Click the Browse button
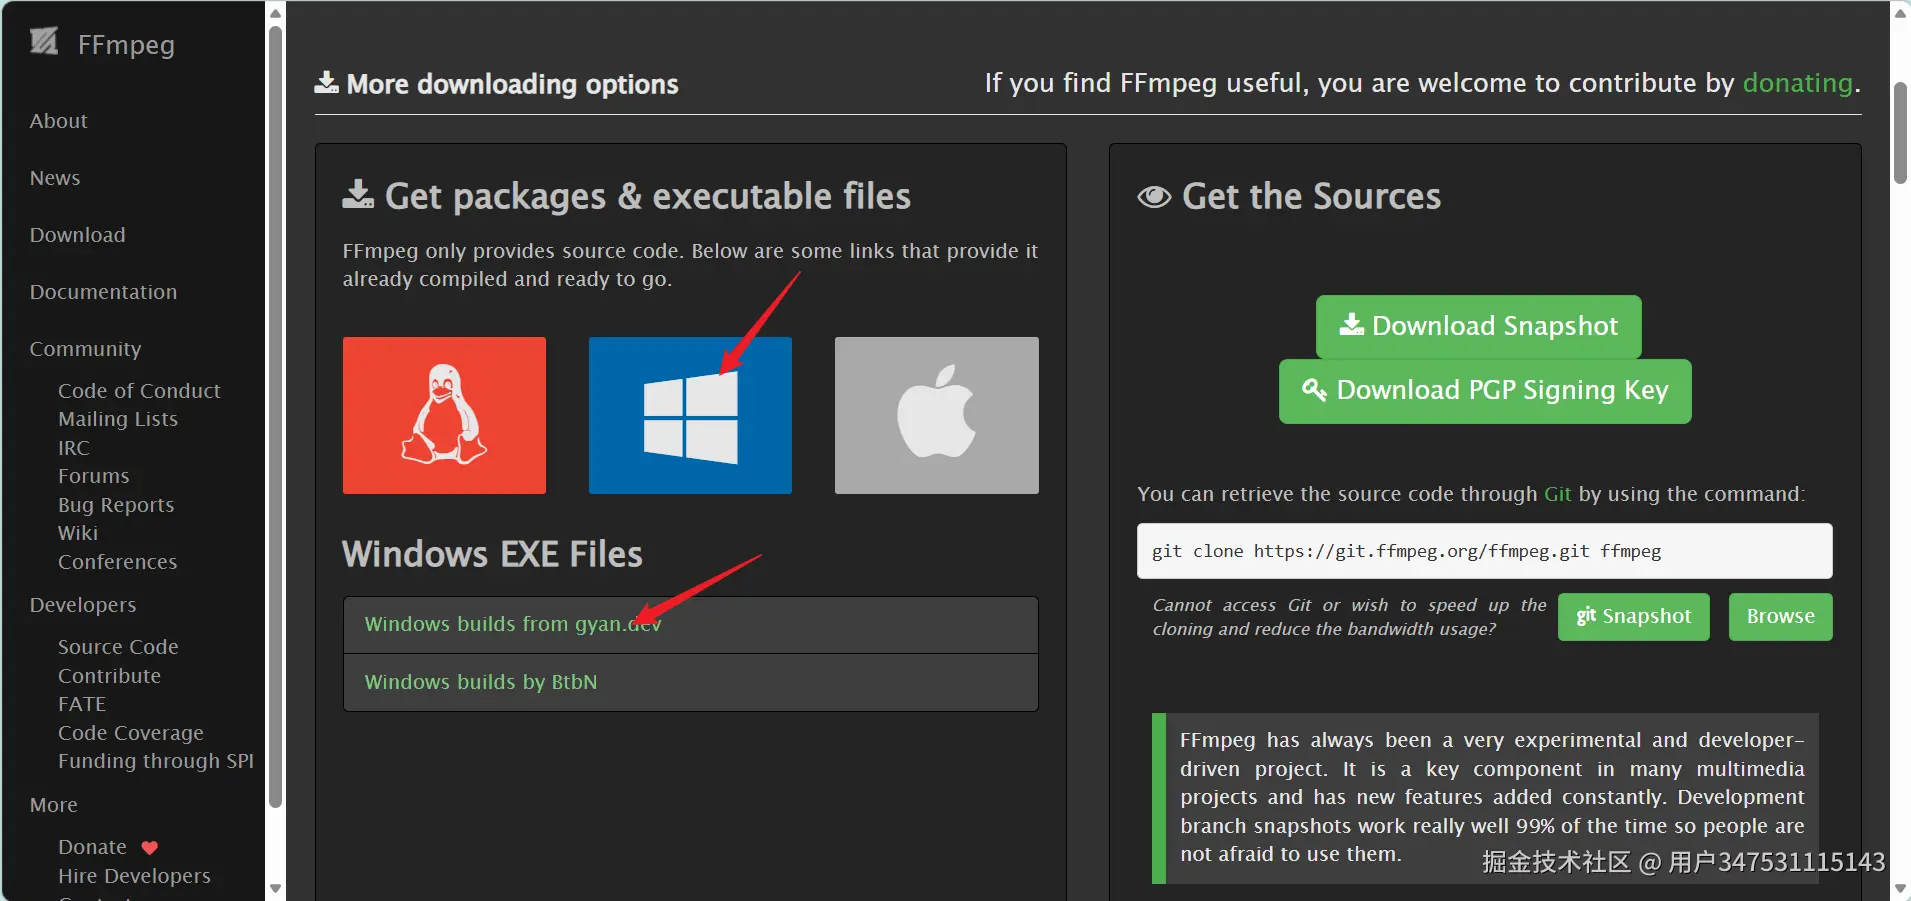Image resolution: width=1911 pixels, height=901 pixels. coord(1780,617)
